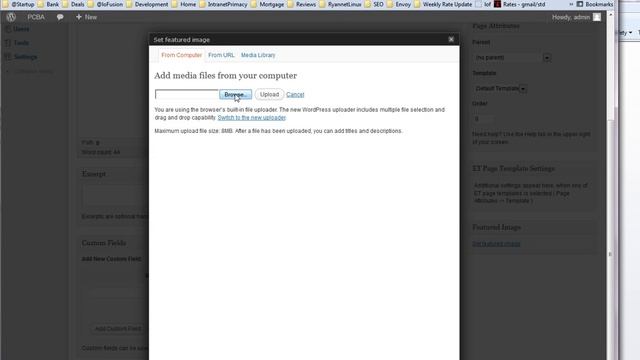Open the @Startup bookmarks folder
This screenshot has width=640, height=360.
[19, 4]
